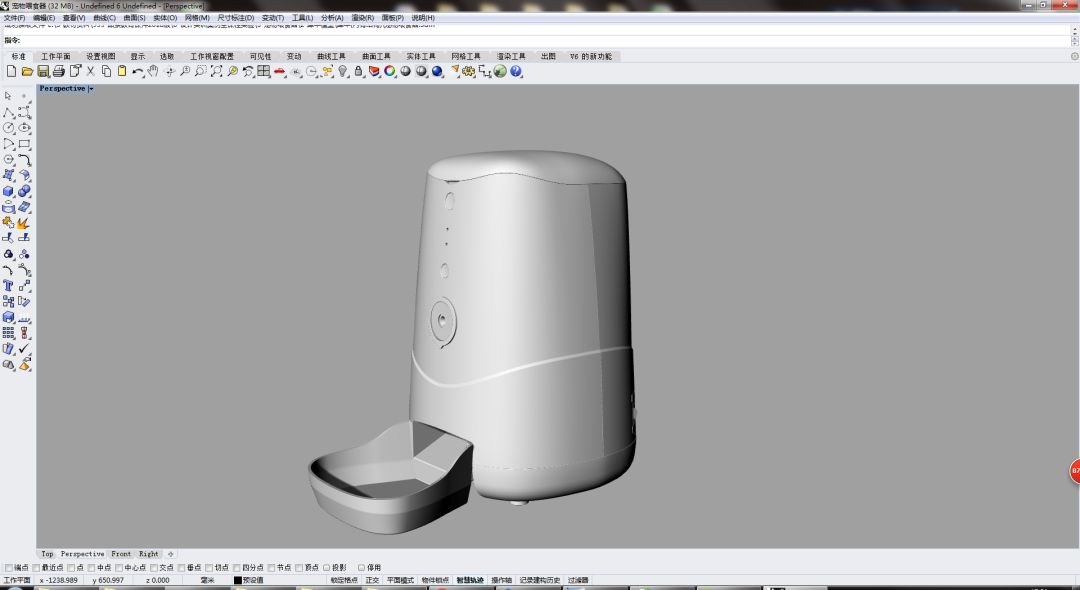
Task: Open the 尺寸标注(D) menu
Action: click(x=236, y=18)
